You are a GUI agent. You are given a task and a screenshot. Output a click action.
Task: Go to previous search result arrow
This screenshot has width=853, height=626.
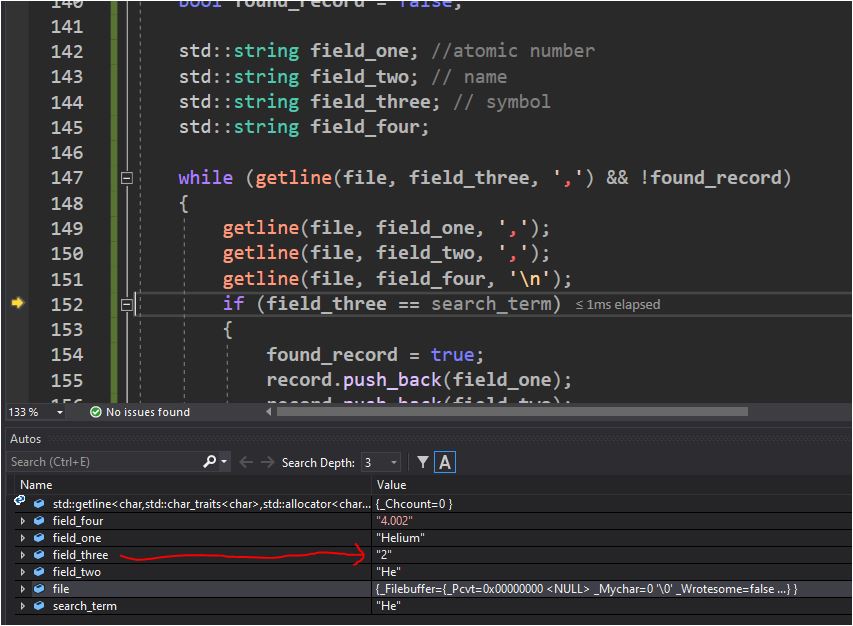tap(246, 462)
